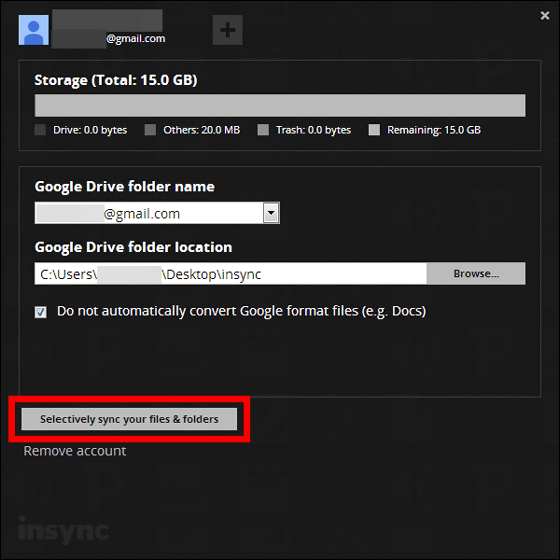Click the 'Trash: 0.0 bytes' text
The image size is (560, 560).
pos(313,130)
